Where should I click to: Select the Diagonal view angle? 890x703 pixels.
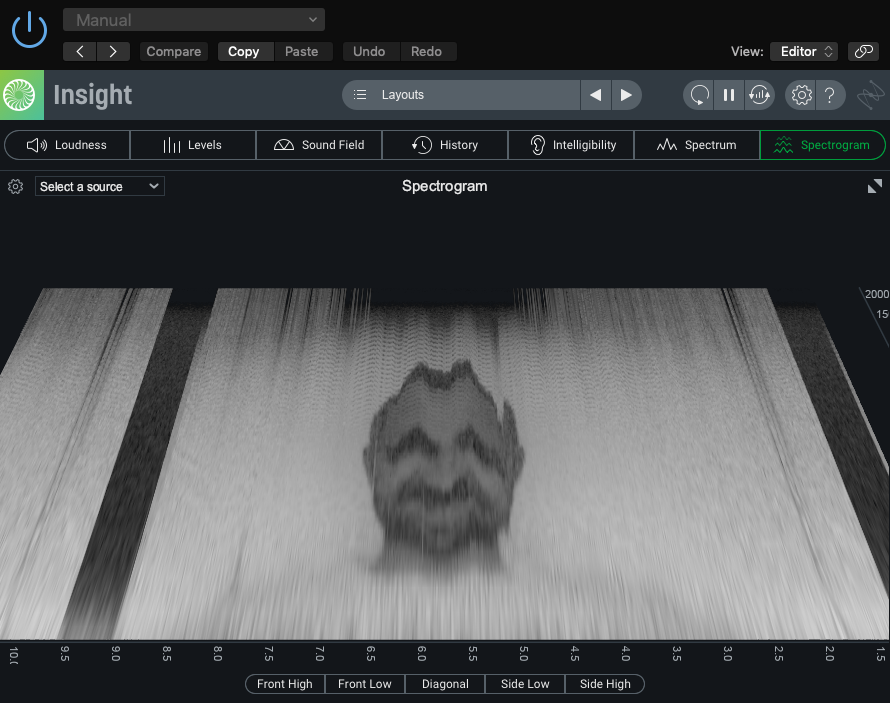(445, 684)
